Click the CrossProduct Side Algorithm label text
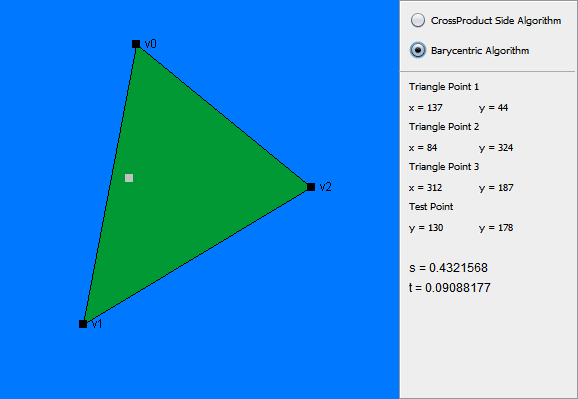The width and height of the screenshot is (578, 399). (x=496, y=21)
